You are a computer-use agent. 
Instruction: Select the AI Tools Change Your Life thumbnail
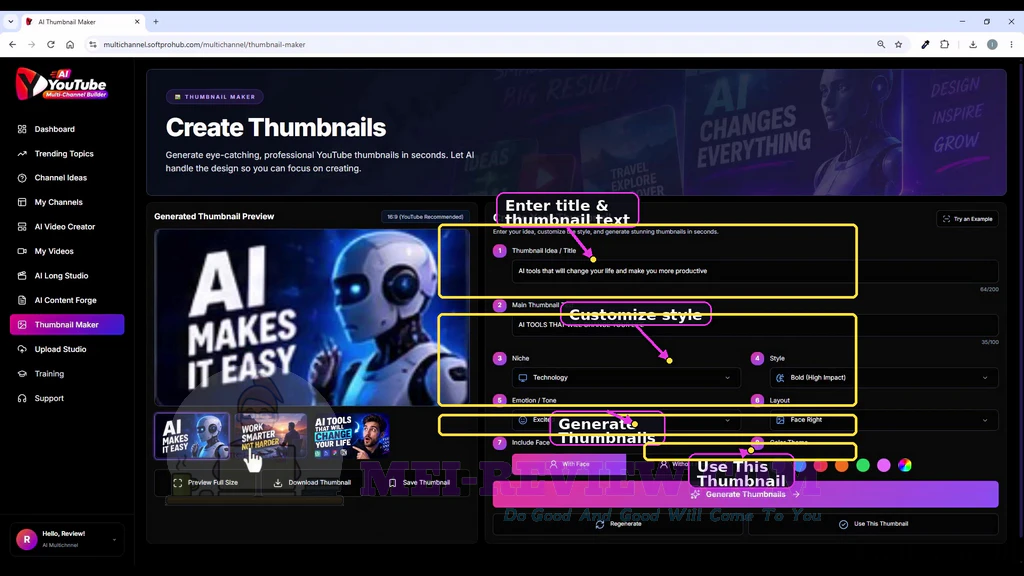click(351, 436)
